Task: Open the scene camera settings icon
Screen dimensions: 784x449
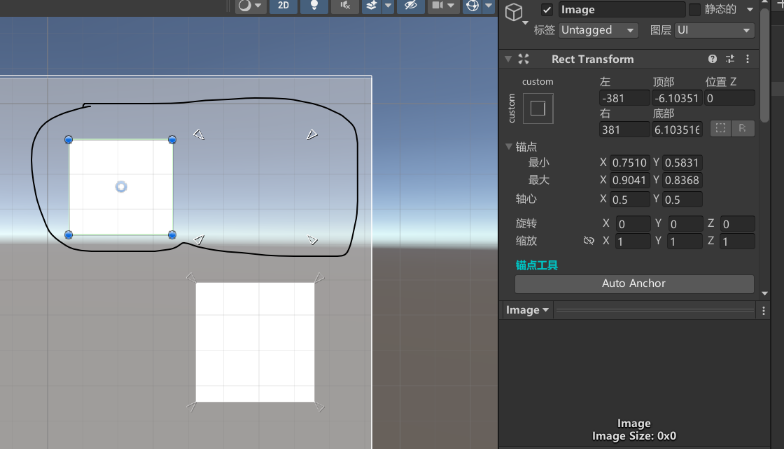Action: [x=438, y=6]
